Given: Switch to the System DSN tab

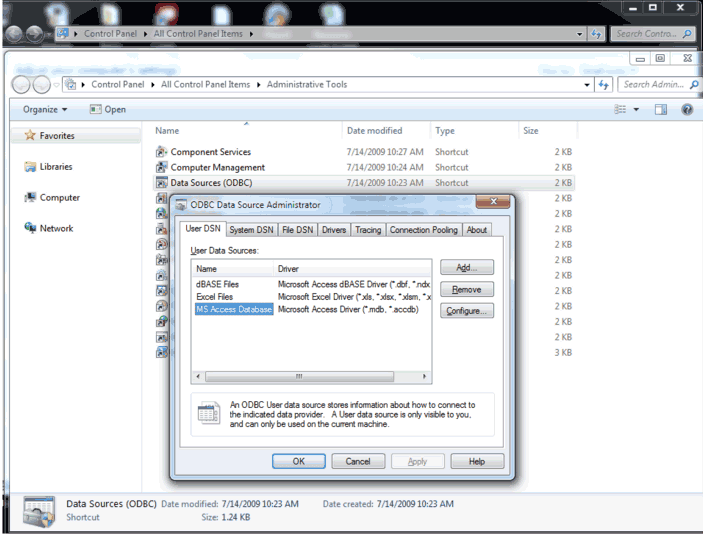Looking at the screenshot, I should point(252,229).
